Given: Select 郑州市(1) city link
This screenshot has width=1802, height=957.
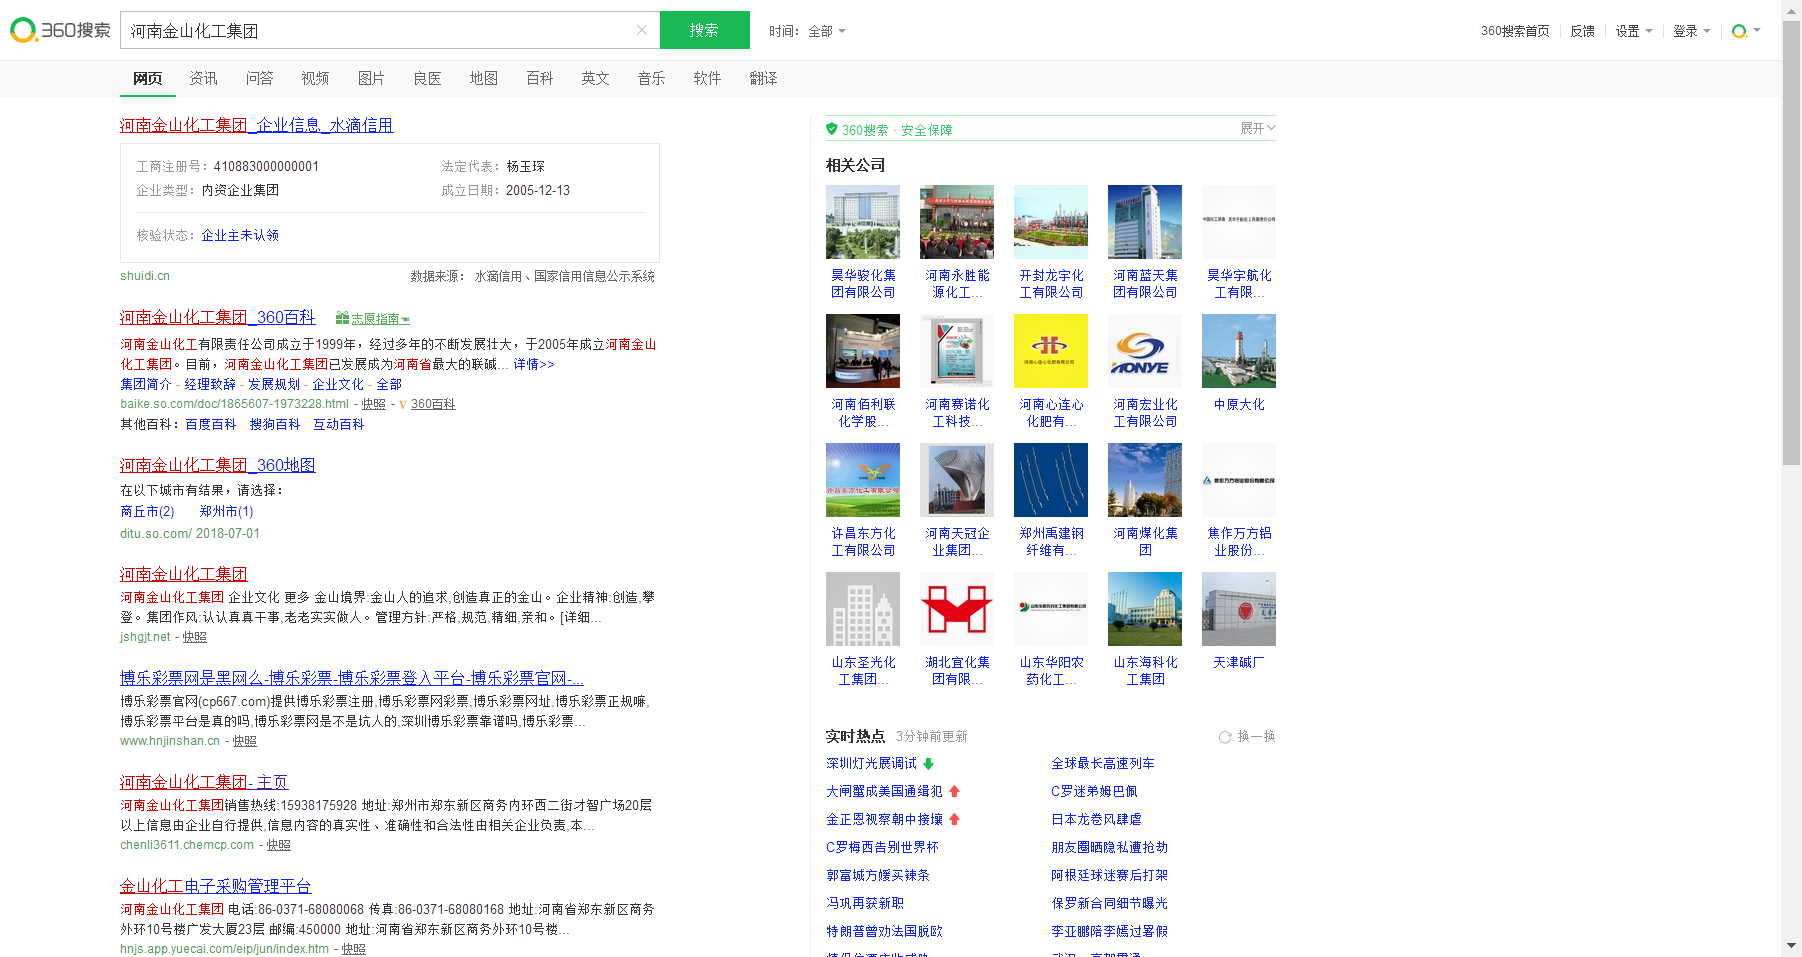Looking at the screenshot, I should click(x=227, y=511).
